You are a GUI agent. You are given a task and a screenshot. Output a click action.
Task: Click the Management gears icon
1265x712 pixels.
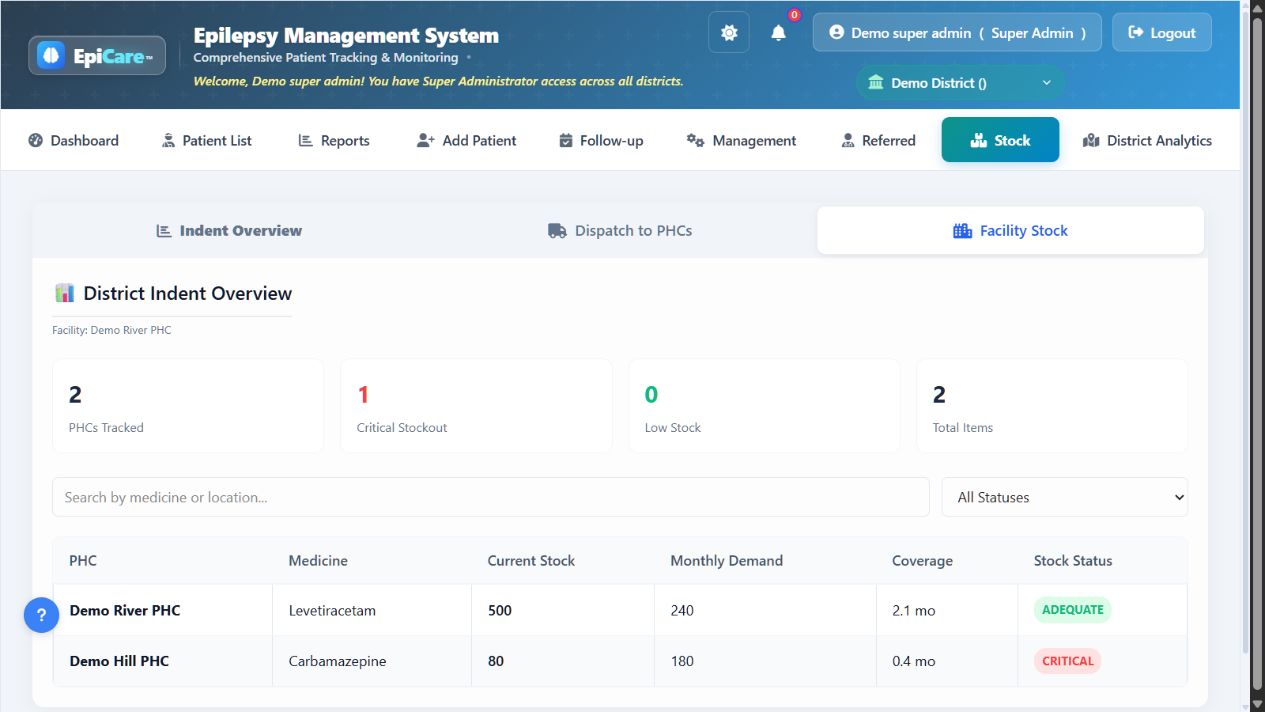coord(696,140)
